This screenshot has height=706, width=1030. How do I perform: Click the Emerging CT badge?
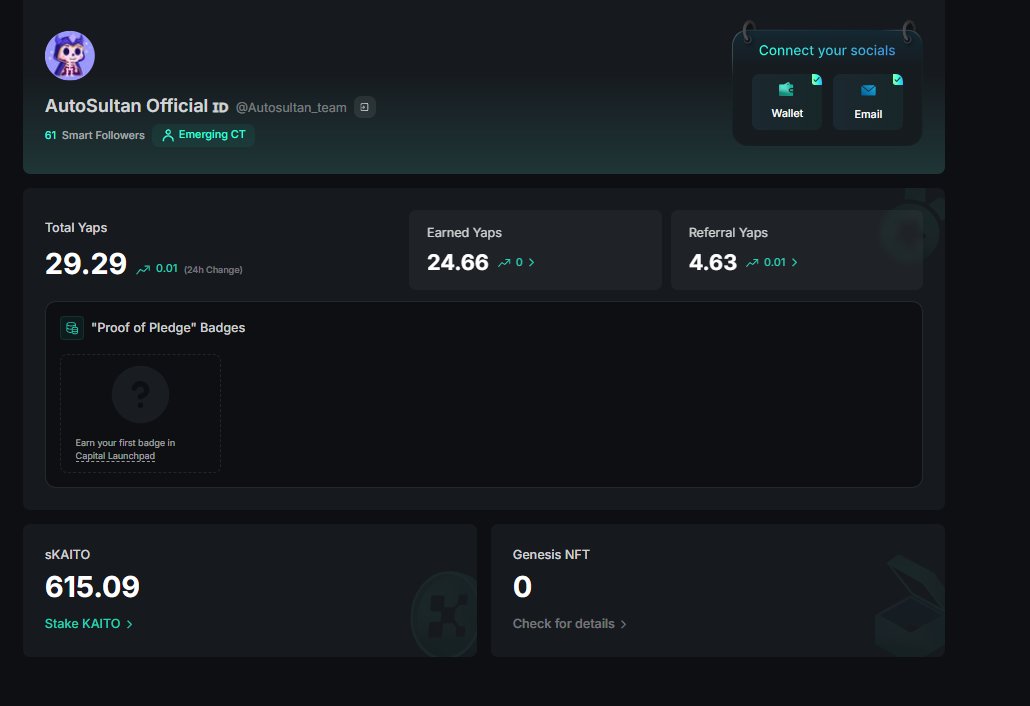204,135
